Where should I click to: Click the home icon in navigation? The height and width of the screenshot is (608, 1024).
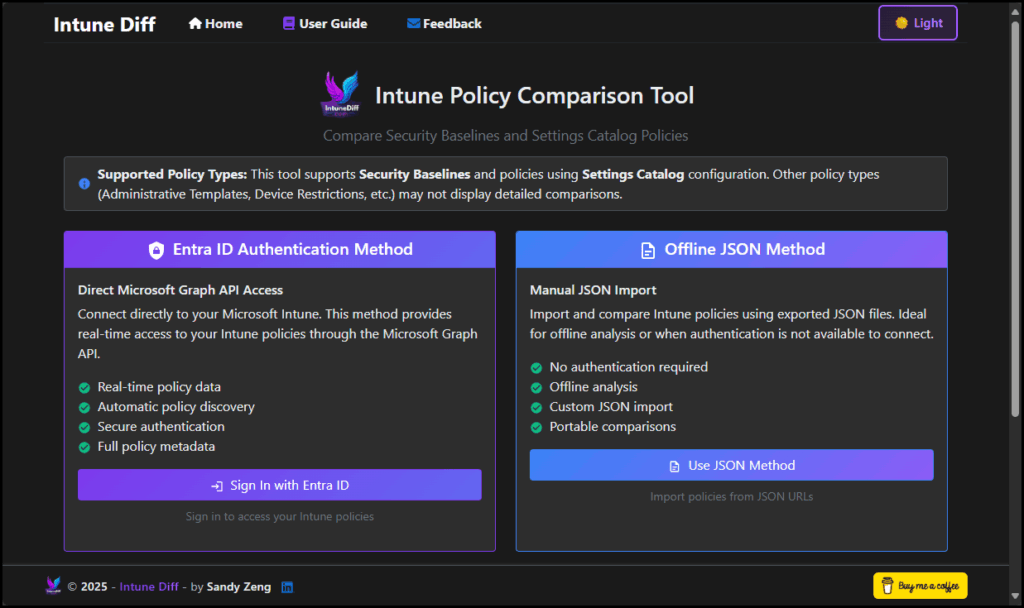(x=195, y=24)
